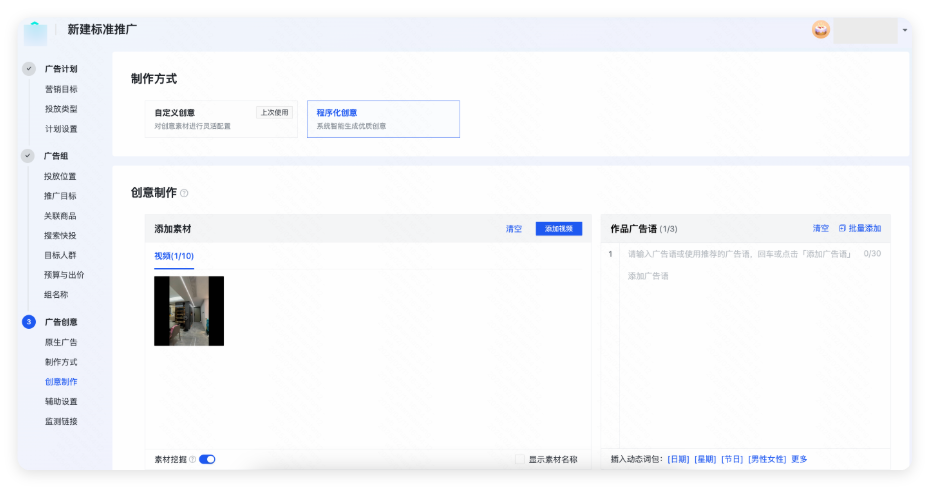The width and height of the screenshot is (929, 487).
Task: Expand the account dropdown arrow
Action: tap(905, 30)
